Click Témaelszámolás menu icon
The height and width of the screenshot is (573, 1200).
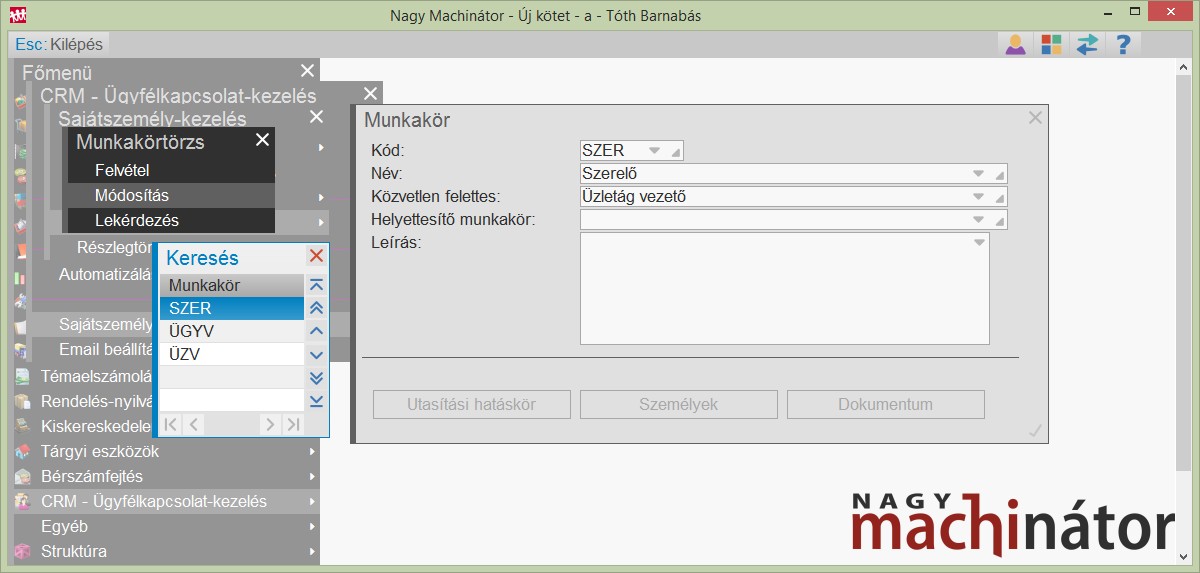coord(22,377)
